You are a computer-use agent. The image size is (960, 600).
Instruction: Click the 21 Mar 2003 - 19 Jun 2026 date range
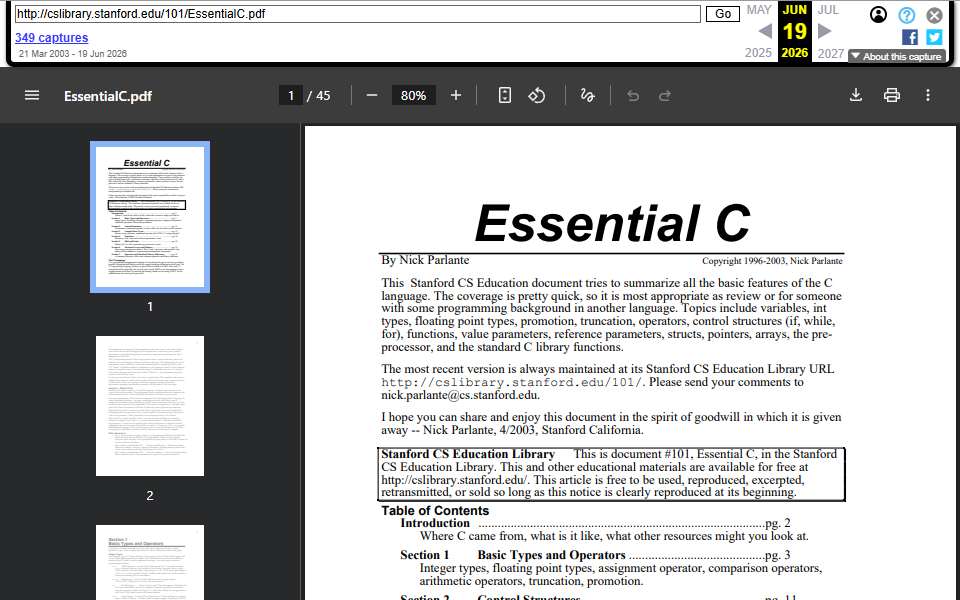[72, 54]
